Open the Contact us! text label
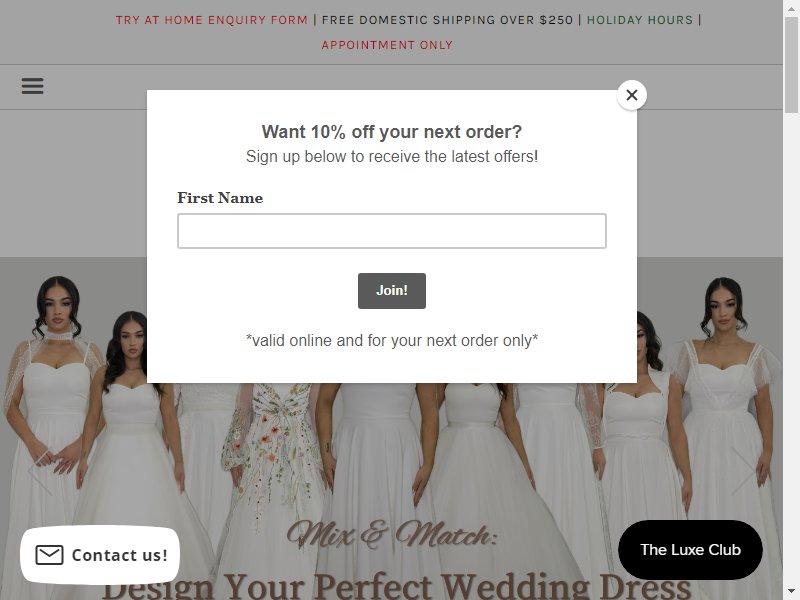 (x=120, y=555)
